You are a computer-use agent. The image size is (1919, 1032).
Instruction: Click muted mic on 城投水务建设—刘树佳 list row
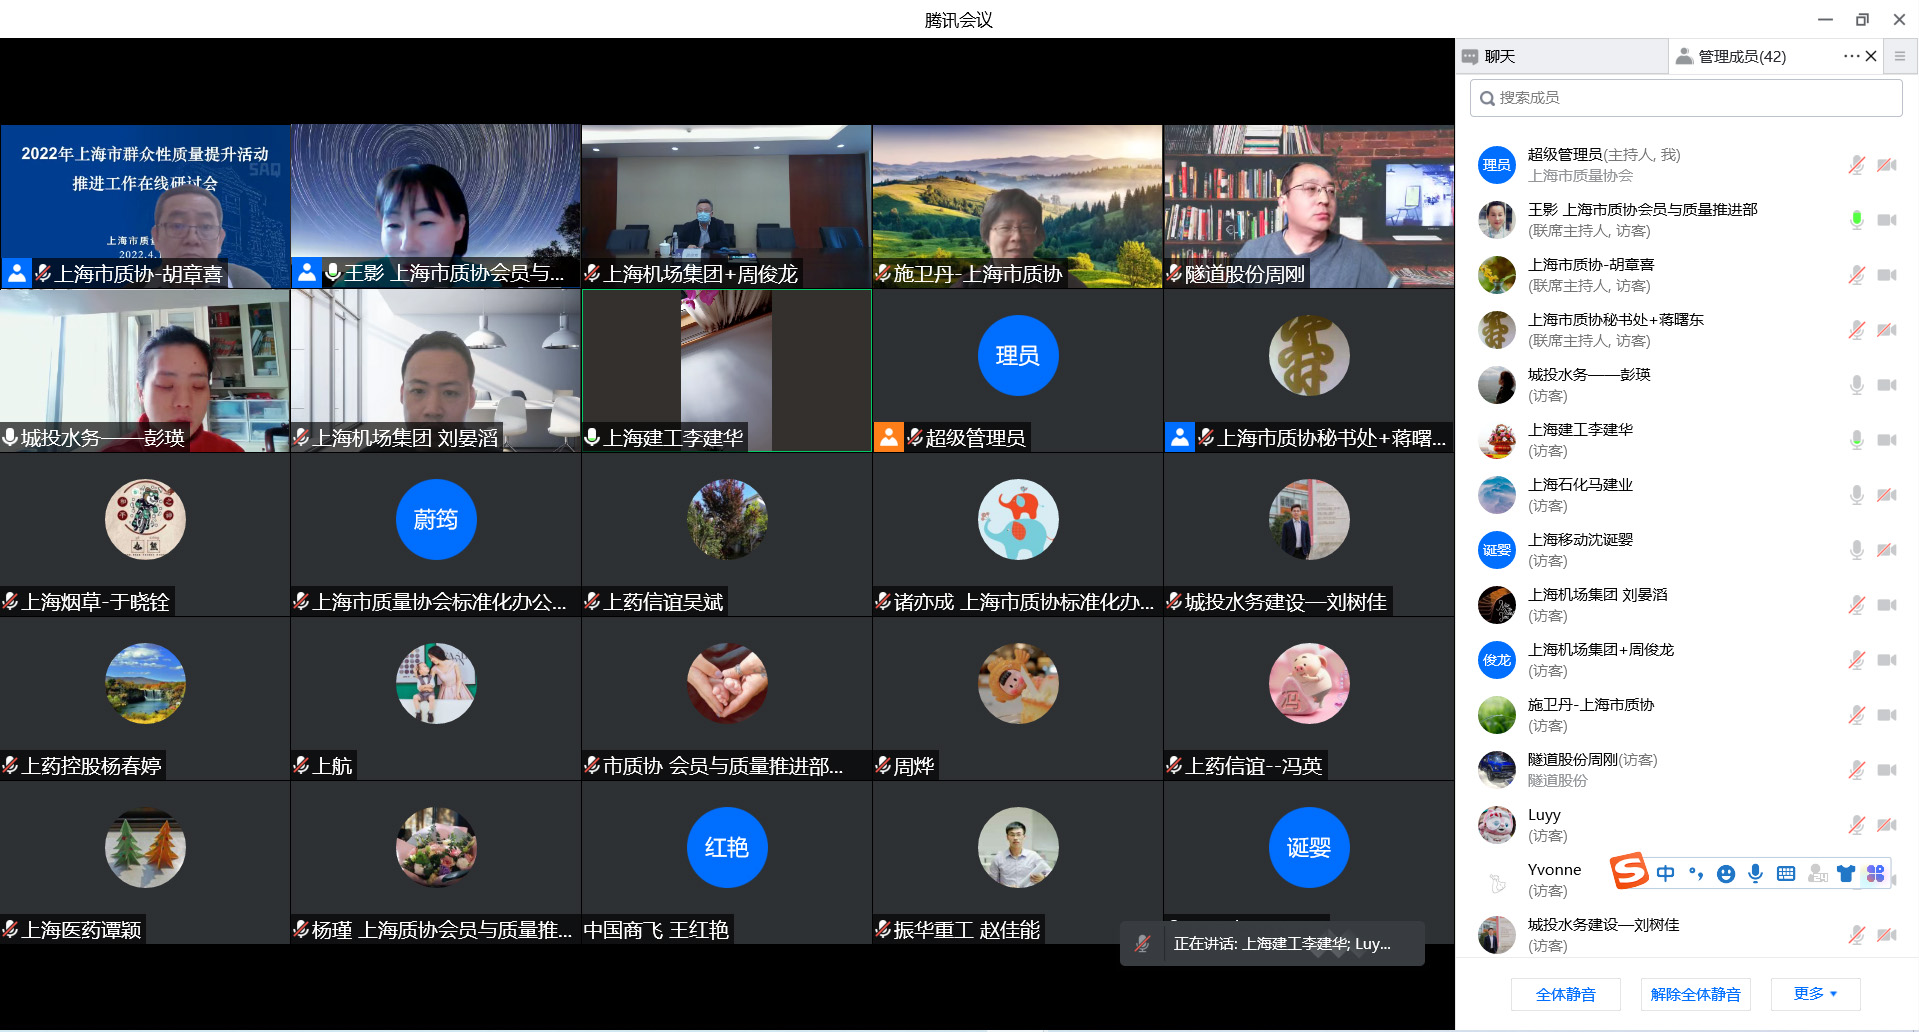click(1857, 935)
